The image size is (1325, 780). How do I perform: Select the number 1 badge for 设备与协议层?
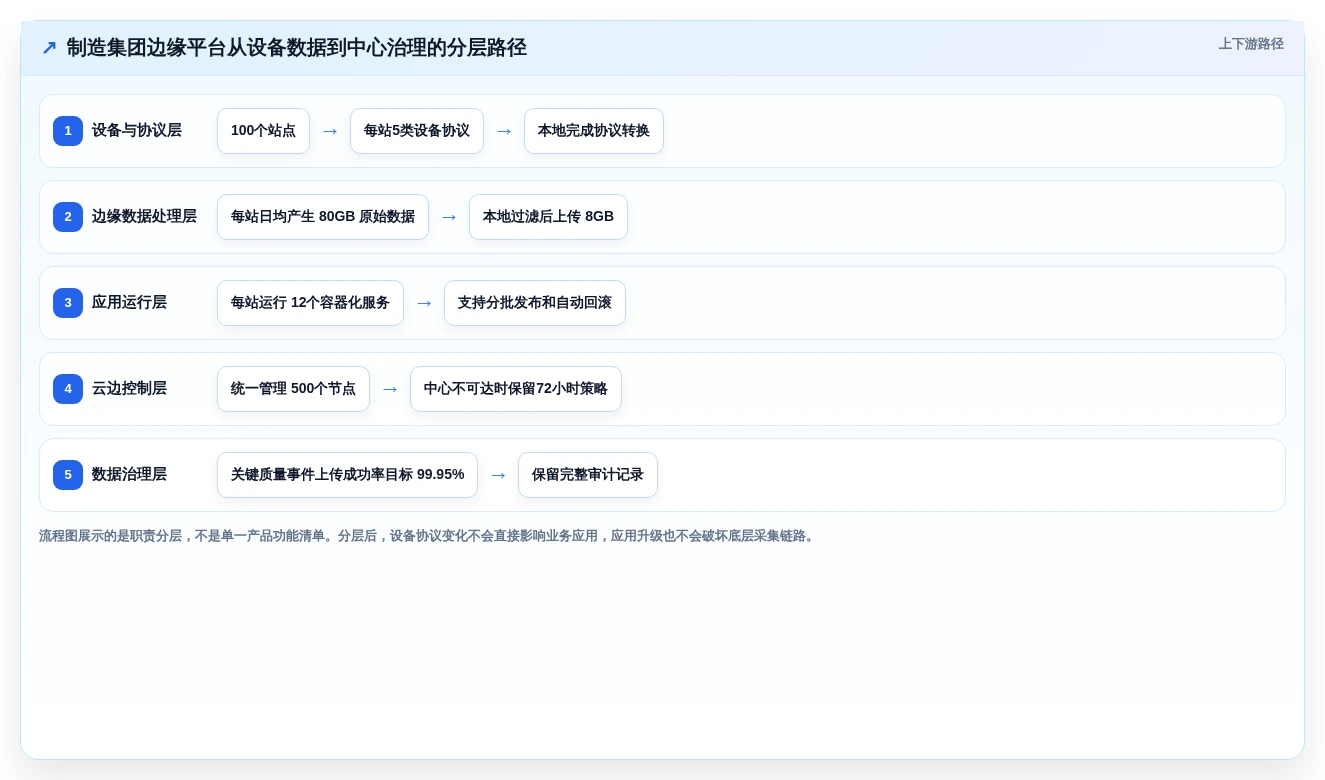coord(68,131)
